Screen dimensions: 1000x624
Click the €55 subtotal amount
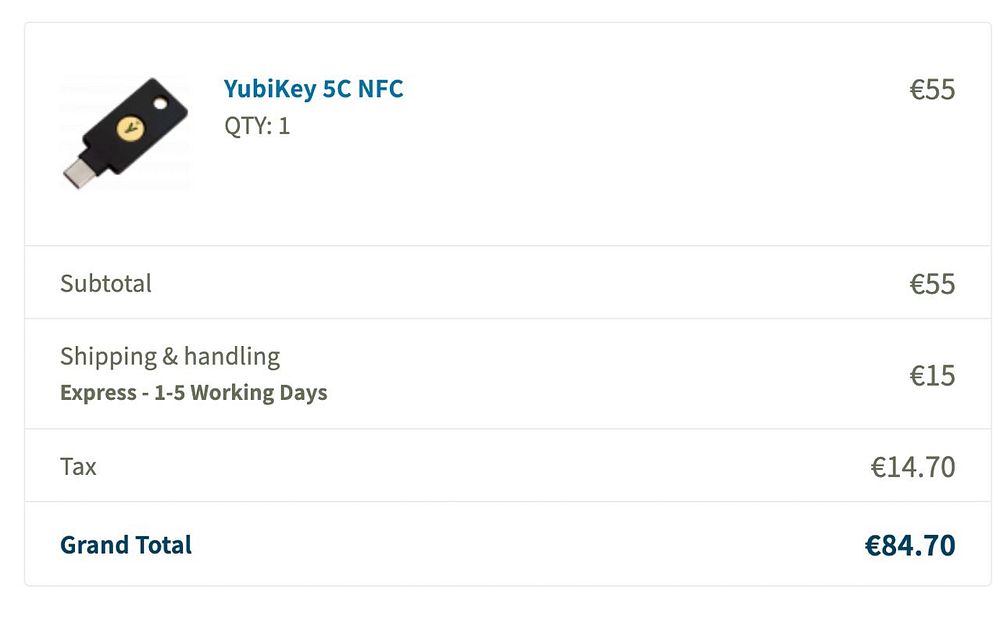(932, 284)
